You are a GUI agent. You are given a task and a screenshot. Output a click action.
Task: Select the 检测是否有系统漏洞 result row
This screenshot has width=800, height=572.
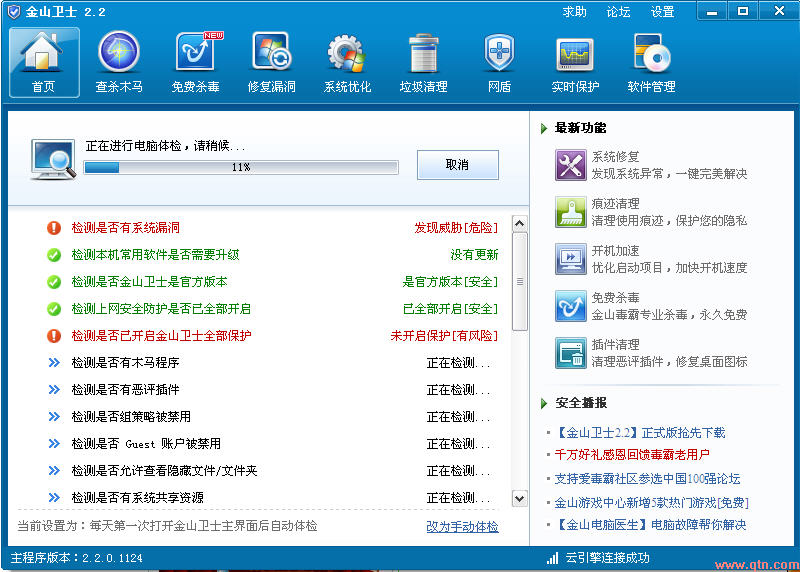tap(126, 228)
